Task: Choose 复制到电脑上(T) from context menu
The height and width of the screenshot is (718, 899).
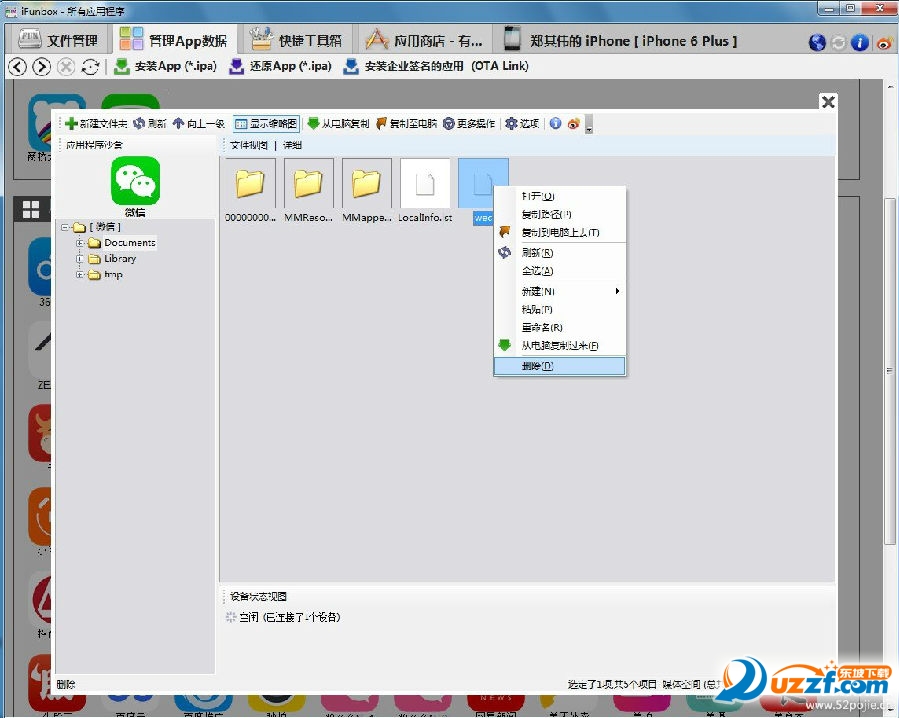Action: [x=560, y=232]
